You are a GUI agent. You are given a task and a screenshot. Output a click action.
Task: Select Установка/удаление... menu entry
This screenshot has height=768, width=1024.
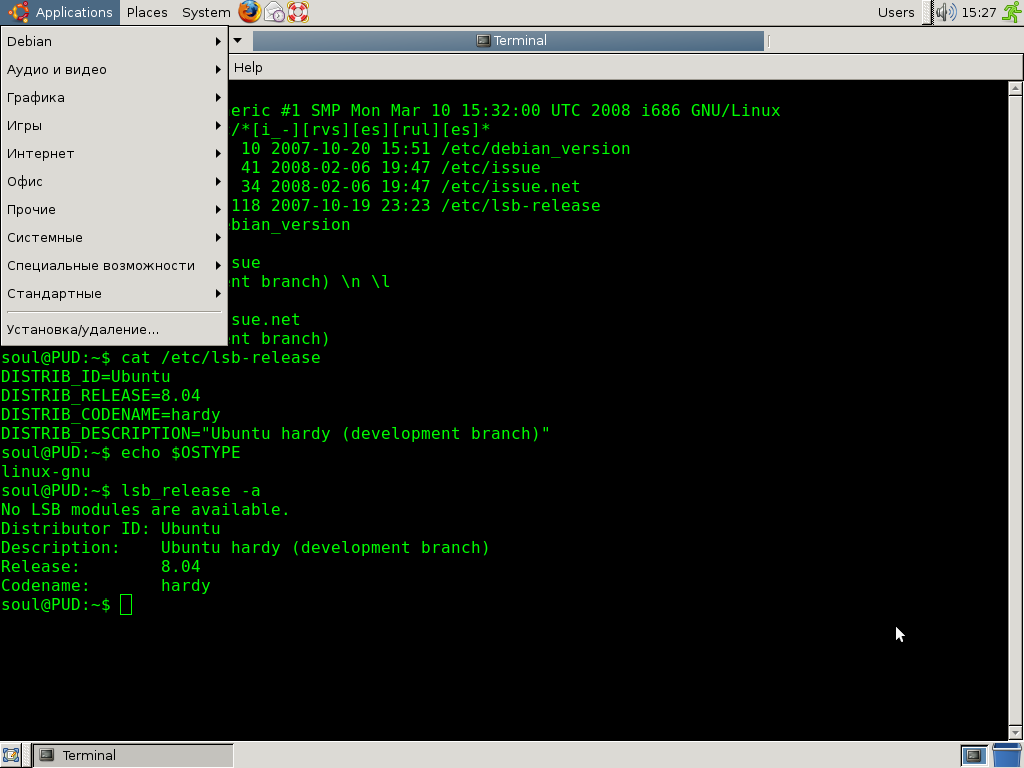pos(114,330)
